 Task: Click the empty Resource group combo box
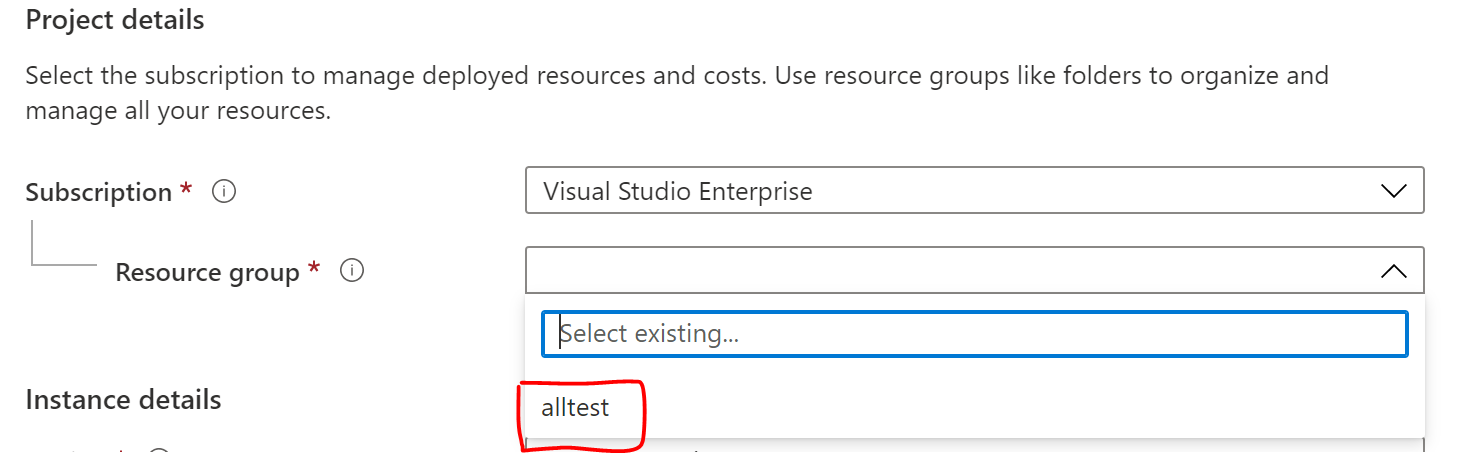(x=974, y=270)
